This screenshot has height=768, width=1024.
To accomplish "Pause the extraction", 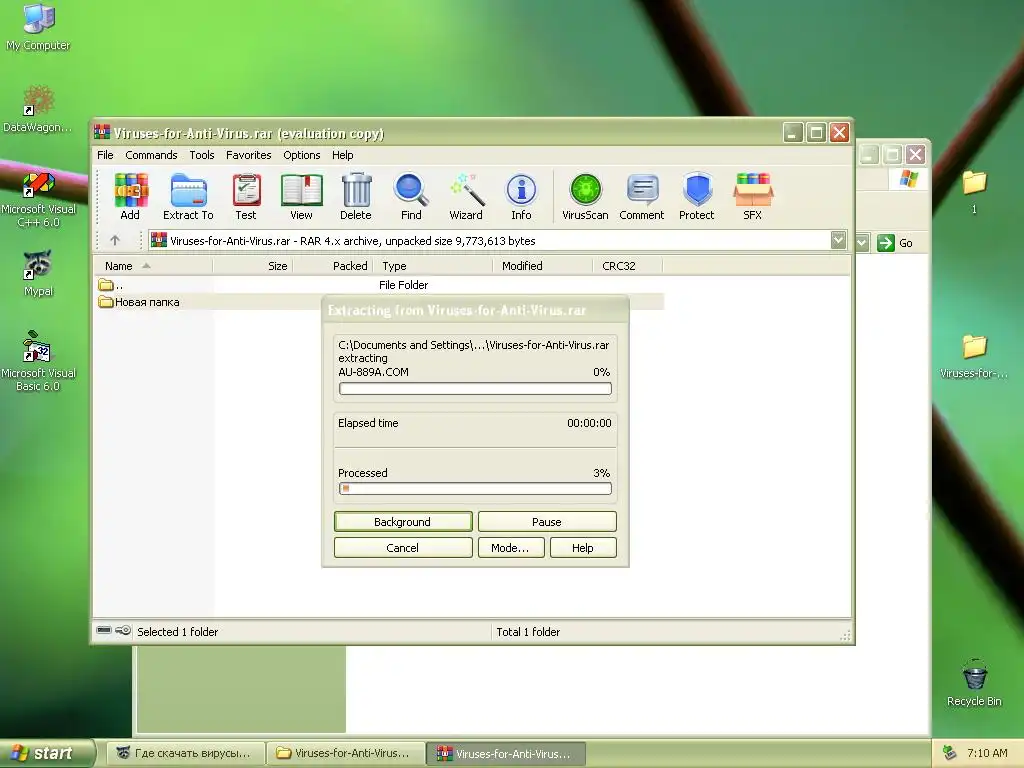I will pyautogui.click(x=547, y=521).
